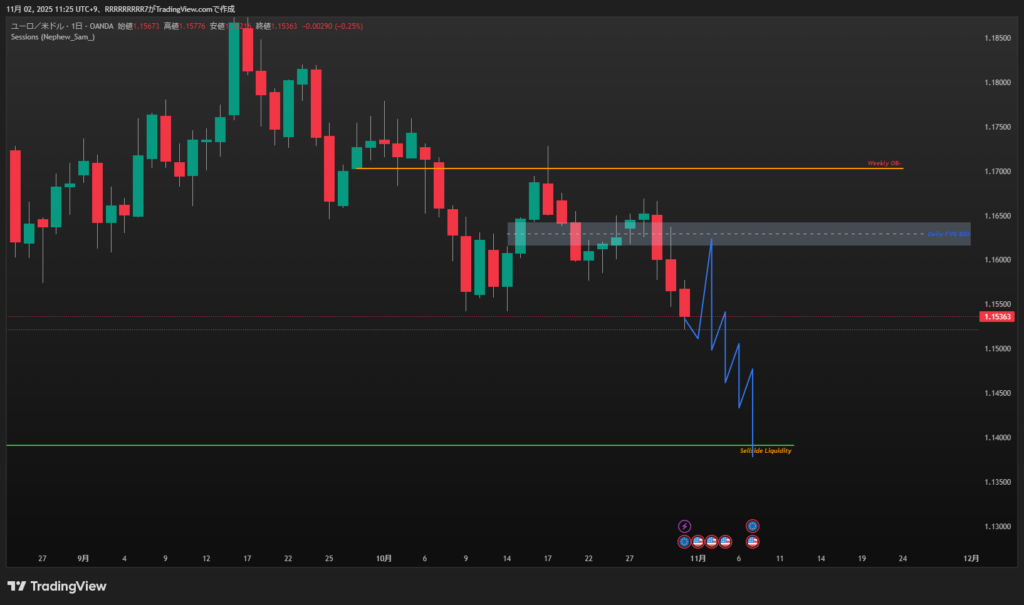1024x605 pixels.
Task: Select the Daily FVG BISI label
Action: (948, 234)
